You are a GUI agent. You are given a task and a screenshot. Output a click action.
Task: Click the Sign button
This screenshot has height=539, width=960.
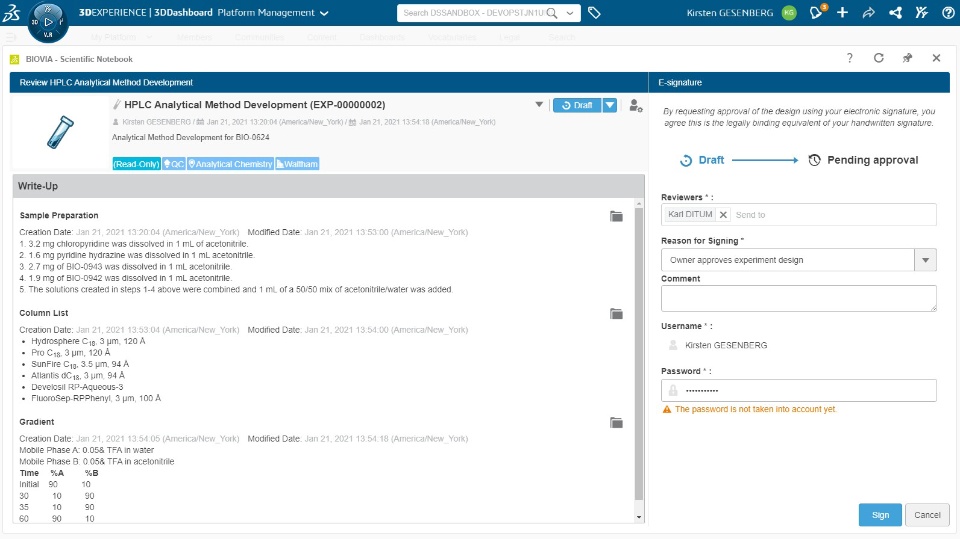[880, 515]
